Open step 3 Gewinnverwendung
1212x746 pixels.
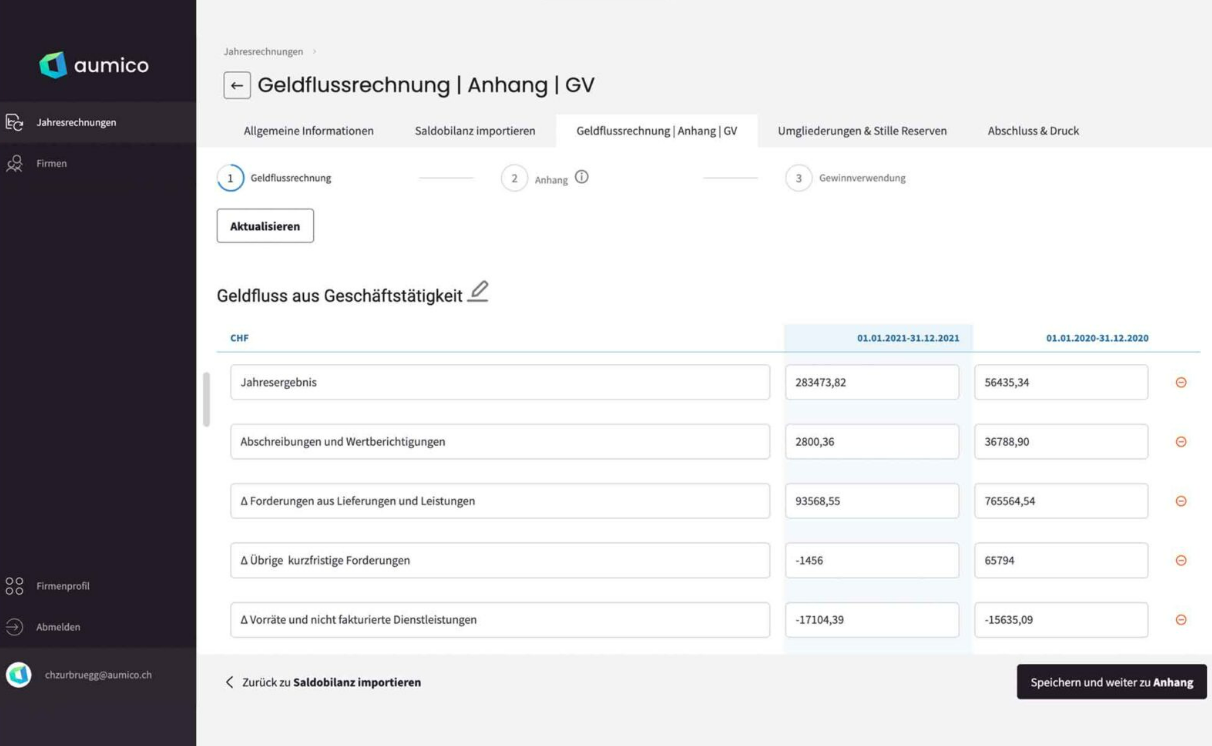click(x=798, y=178)
